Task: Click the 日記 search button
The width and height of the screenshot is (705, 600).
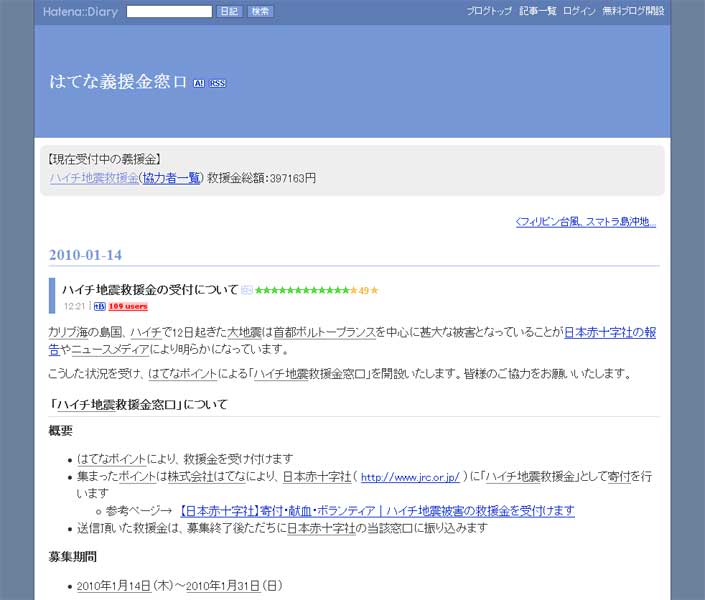Action: 229,12
